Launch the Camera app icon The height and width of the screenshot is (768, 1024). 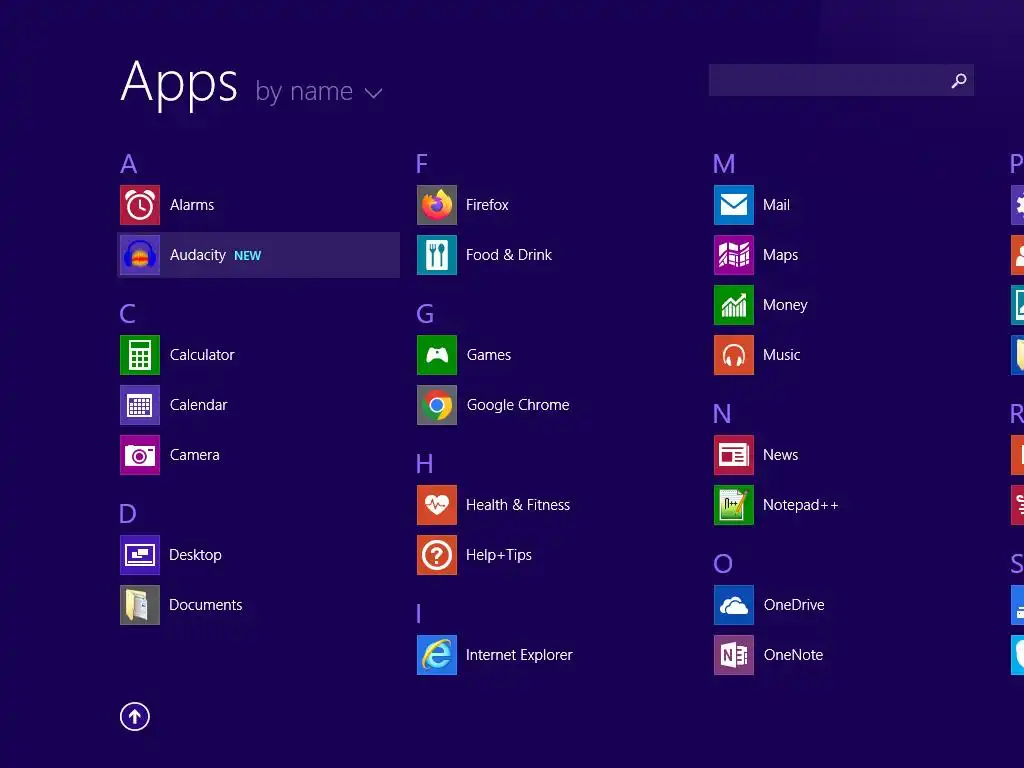[140, 455]
